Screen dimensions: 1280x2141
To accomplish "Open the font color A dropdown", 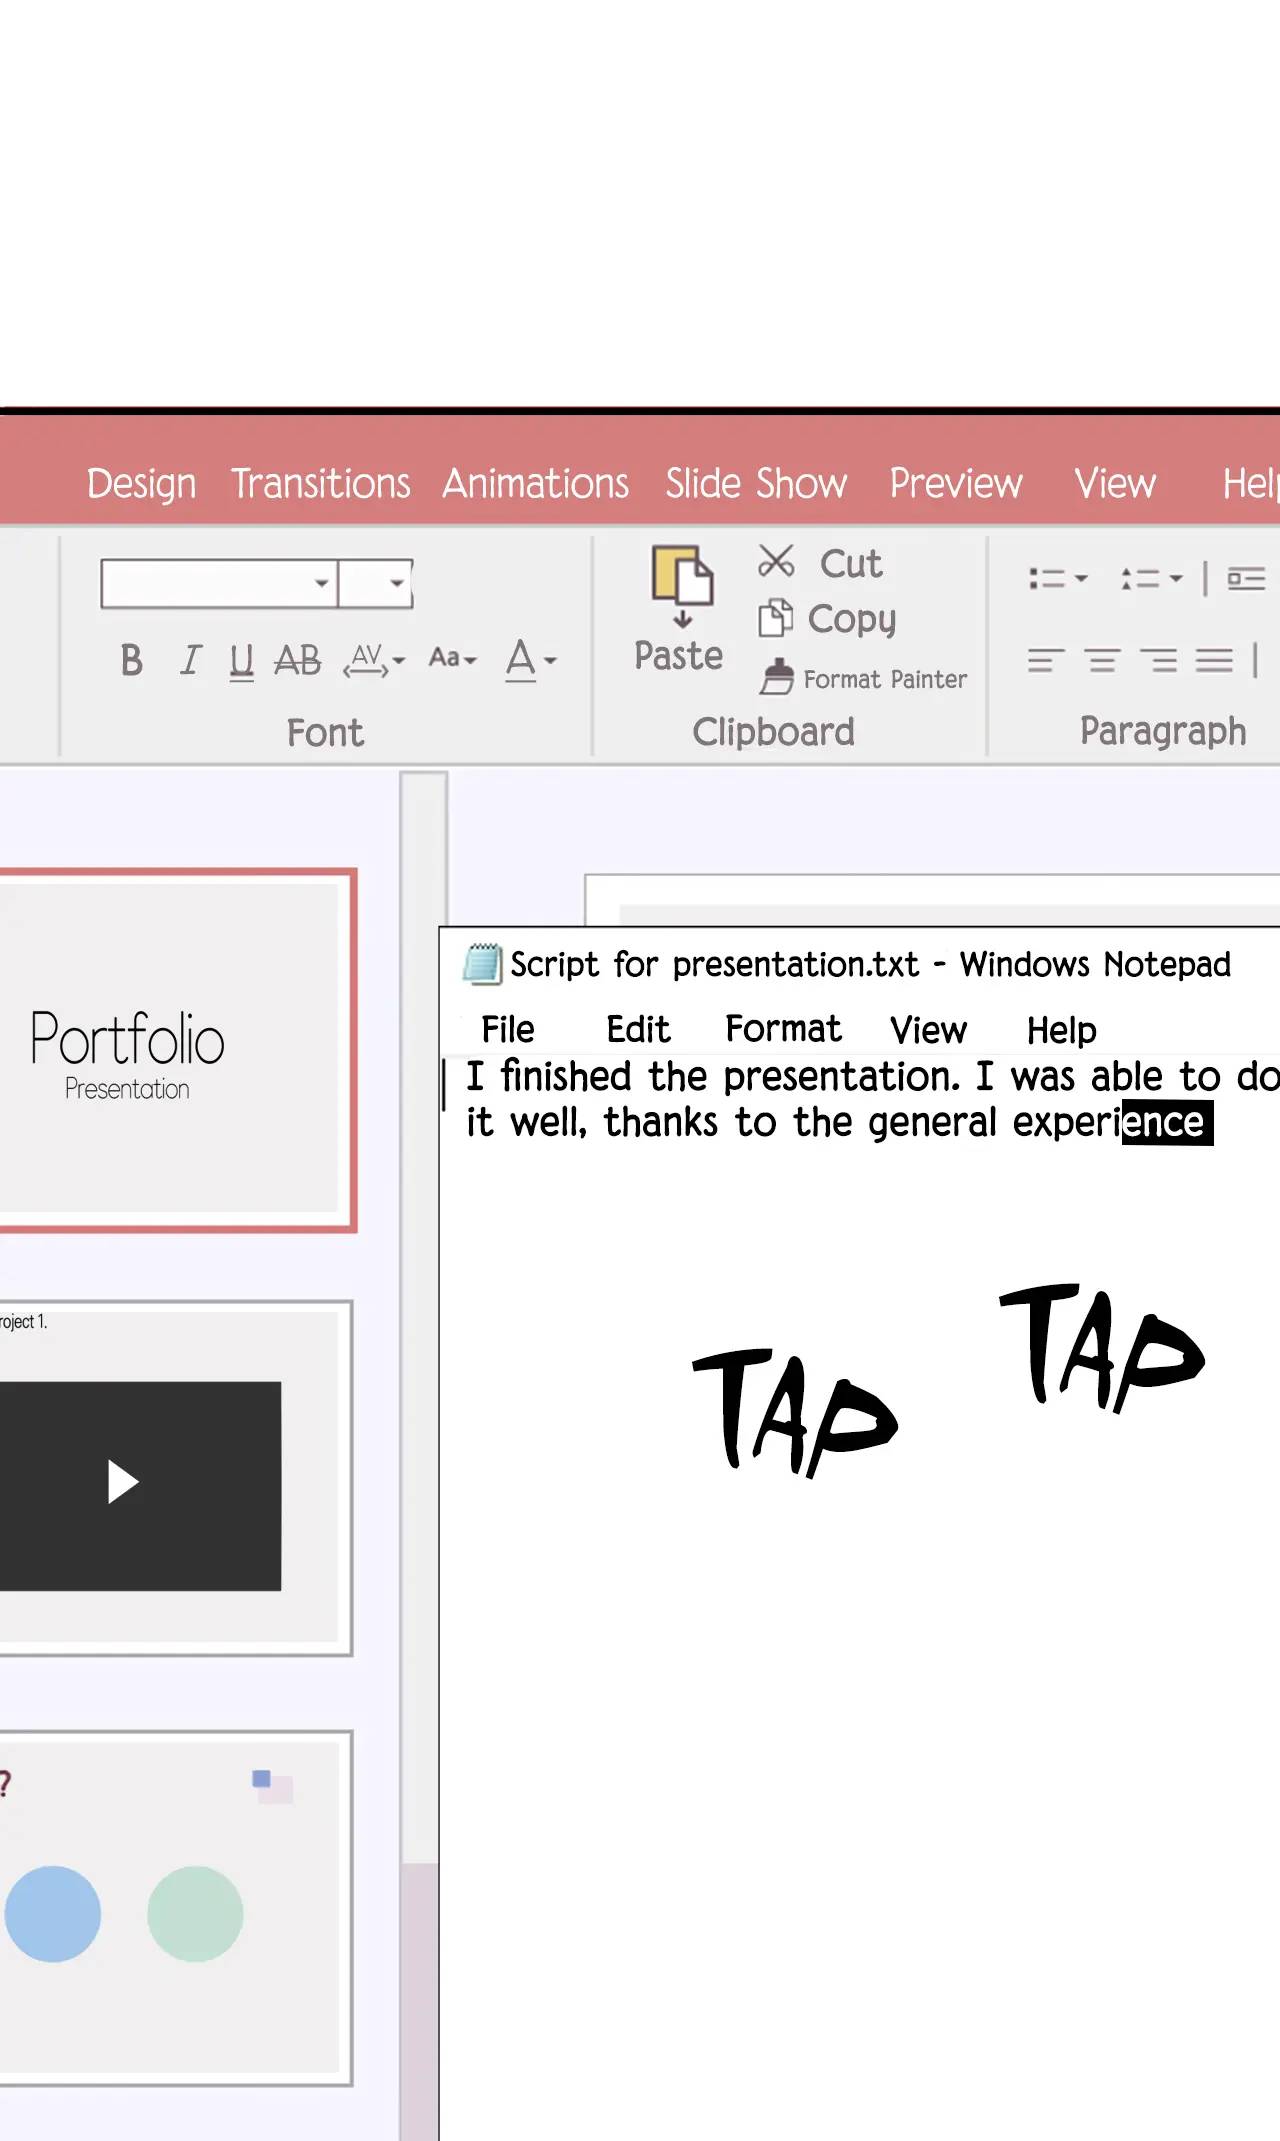I will coord(550,661).
